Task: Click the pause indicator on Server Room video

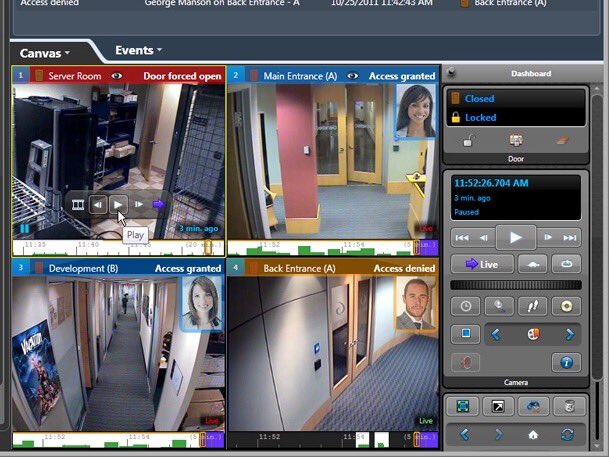Action: pyautogui.click(x=24, y=229)
